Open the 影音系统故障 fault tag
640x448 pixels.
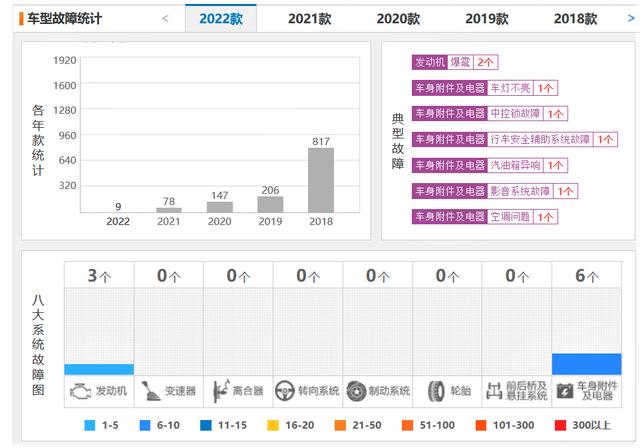click(495, 191)
